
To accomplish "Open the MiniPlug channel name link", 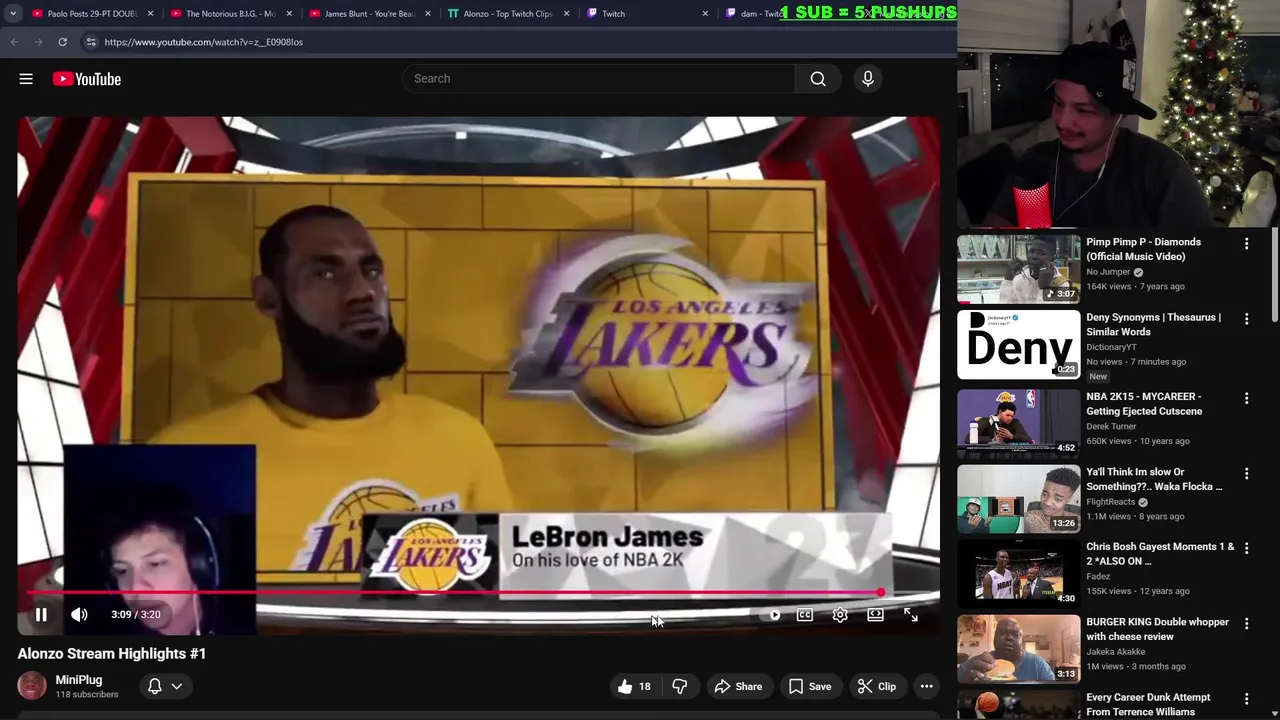I will (x=79, y=680).
